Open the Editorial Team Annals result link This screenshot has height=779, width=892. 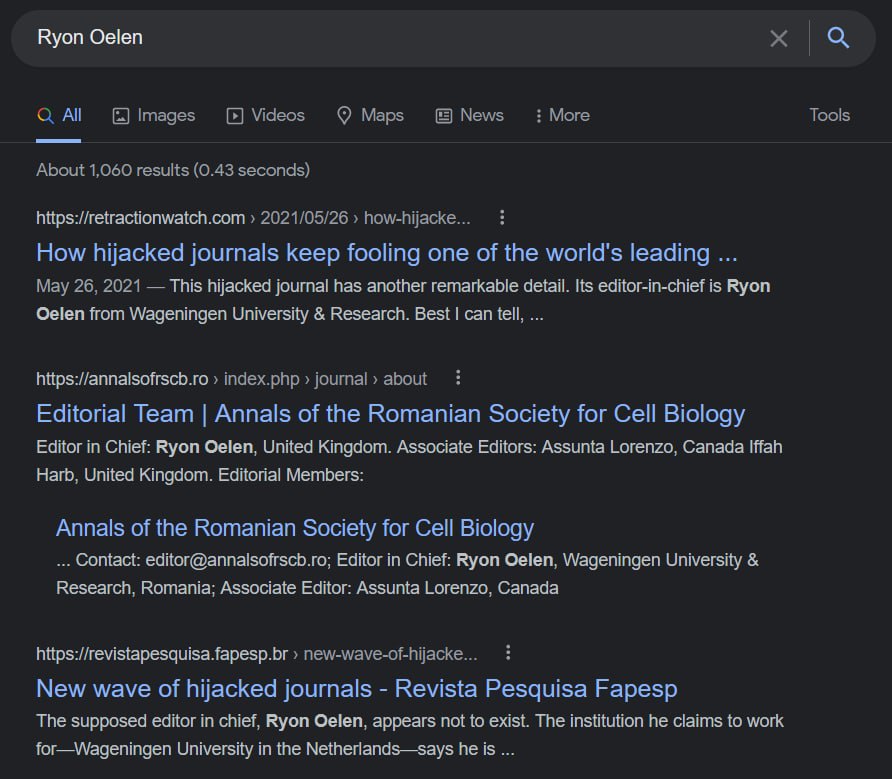tap(390, 413)
